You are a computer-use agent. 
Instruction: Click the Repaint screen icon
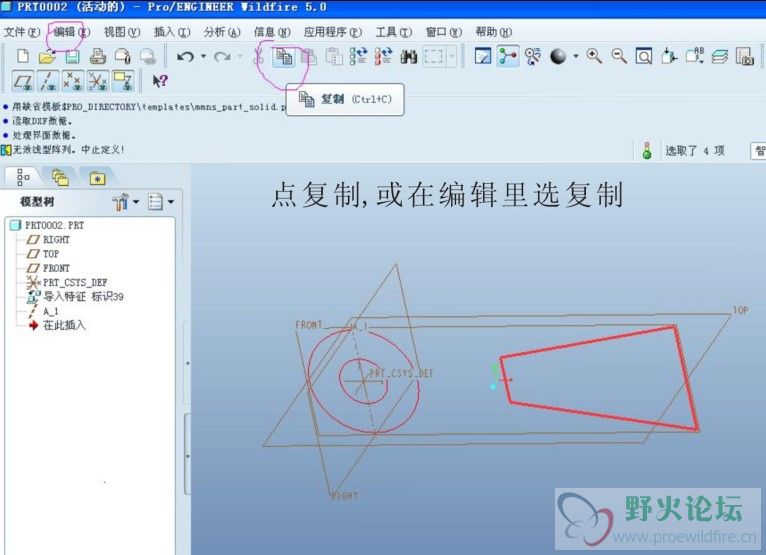(483, 57)
